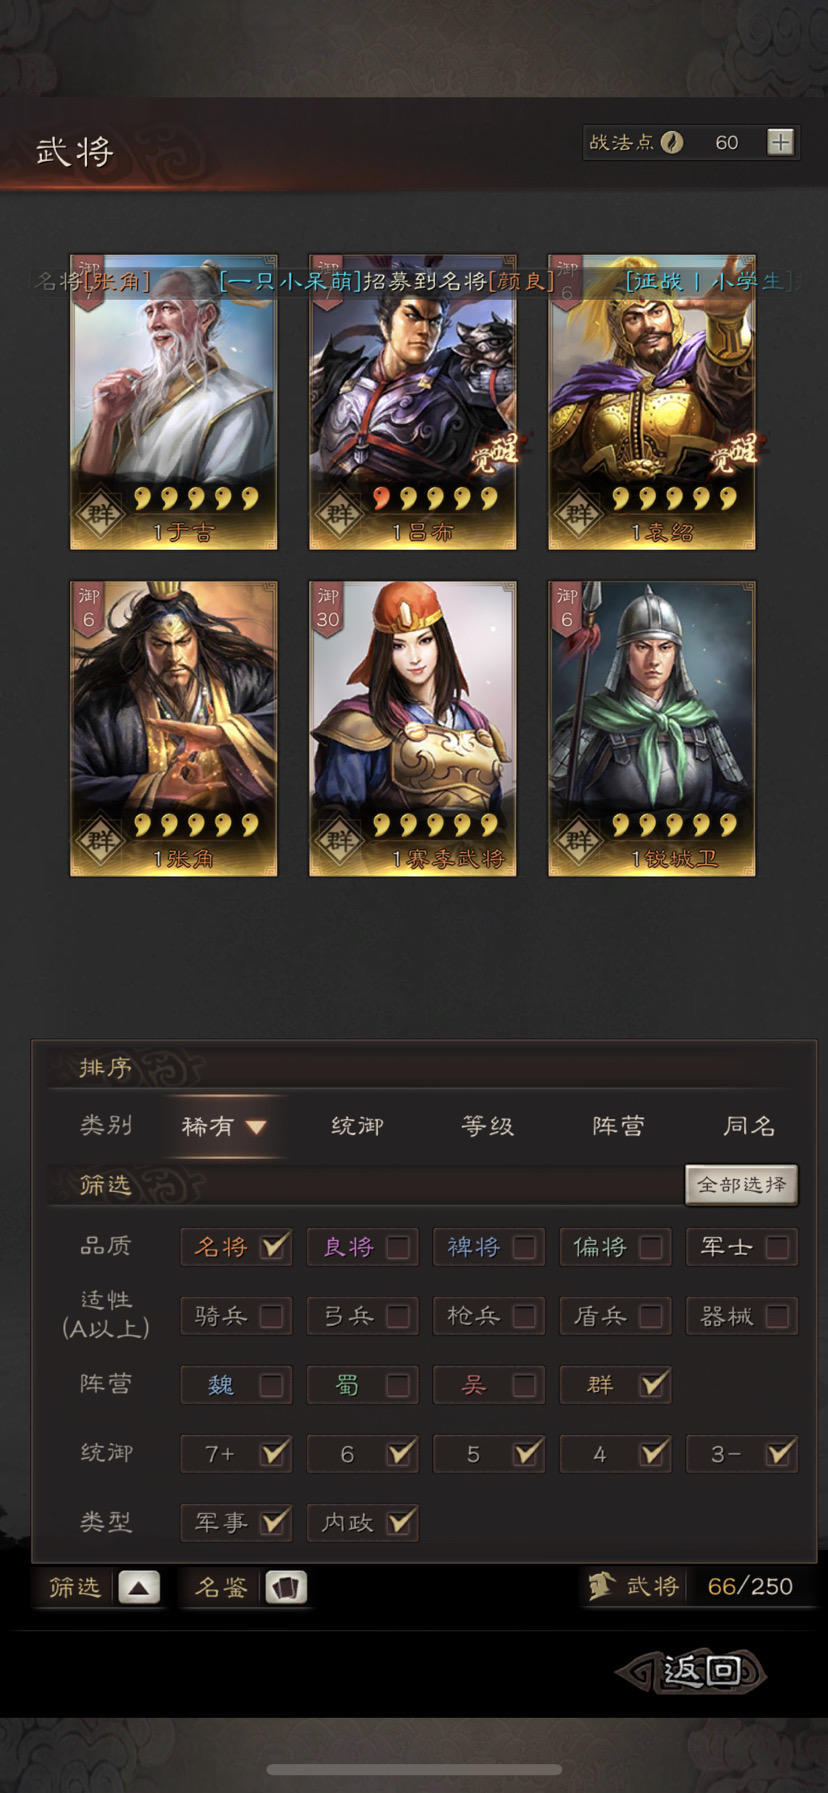The height and width of the screenshot is (1793, 828).
Task: Open the 名鉴 card collection icon
Action: [286, 1586]
